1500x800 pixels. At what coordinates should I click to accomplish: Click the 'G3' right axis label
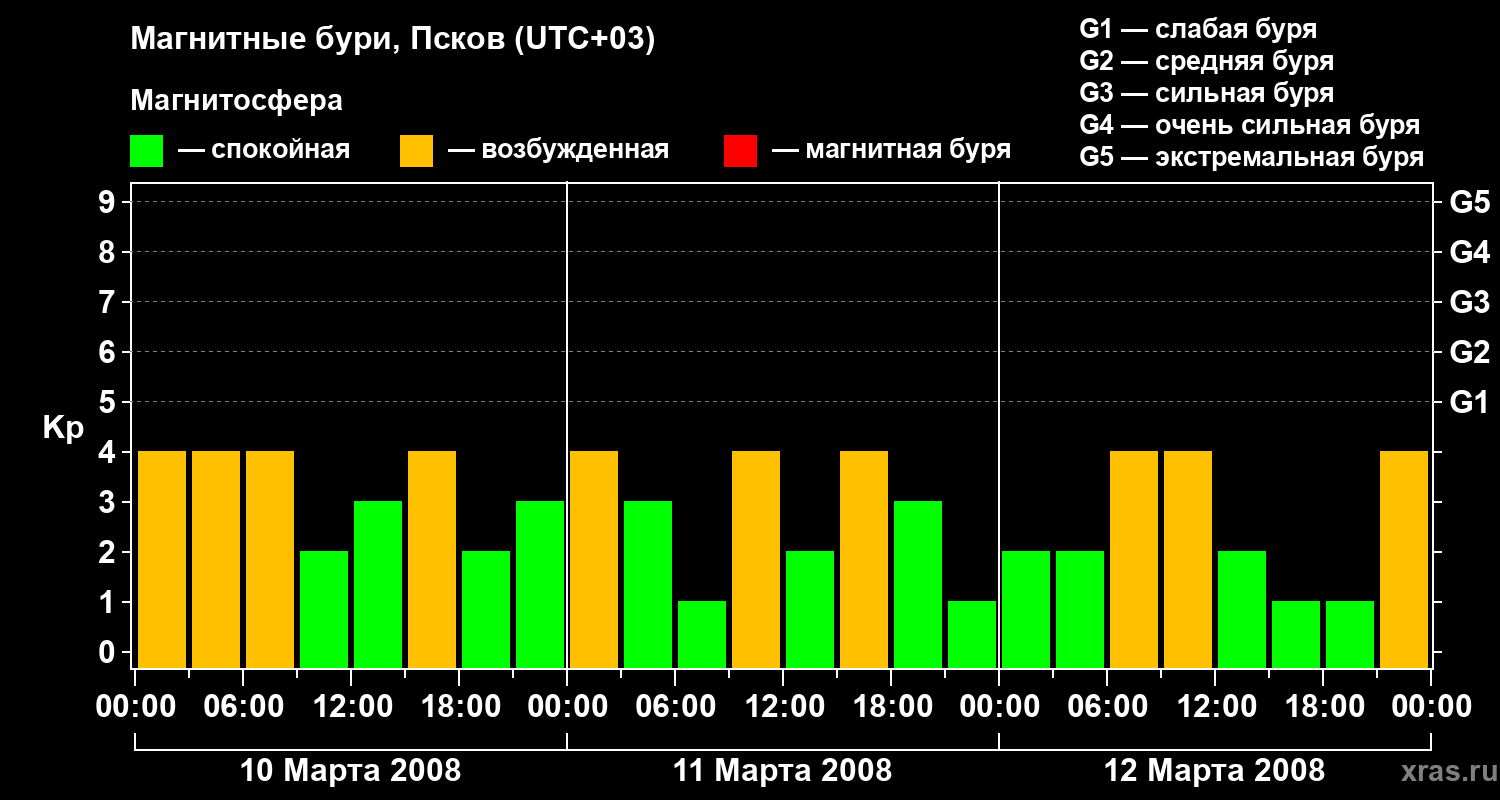[1469, 302]
